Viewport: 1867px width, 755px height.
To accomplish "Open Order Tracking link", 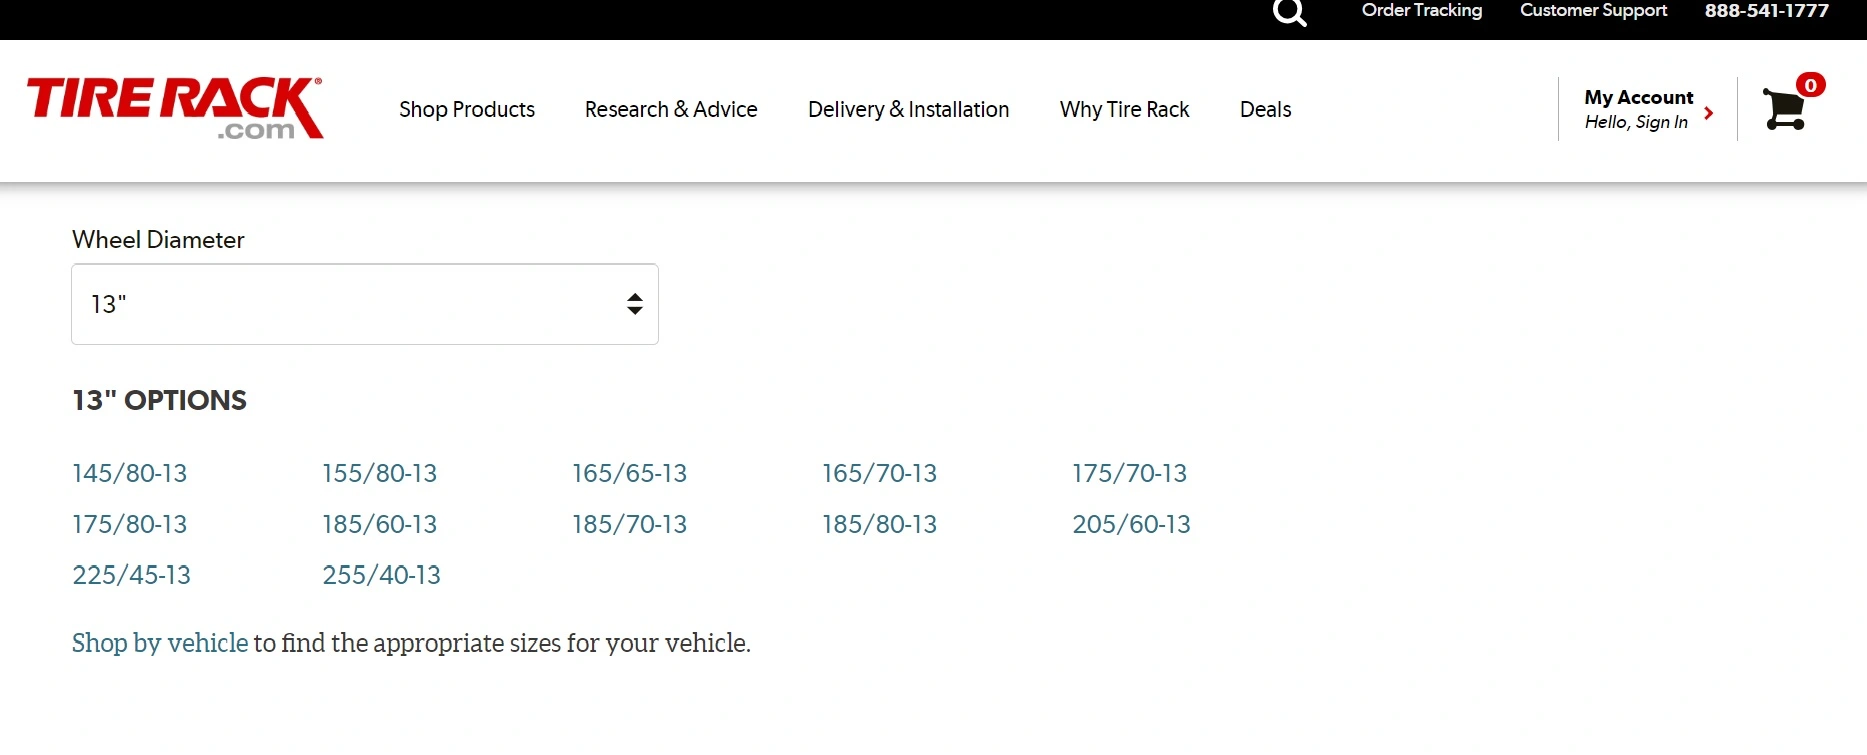I will [x=1422, y=10].
